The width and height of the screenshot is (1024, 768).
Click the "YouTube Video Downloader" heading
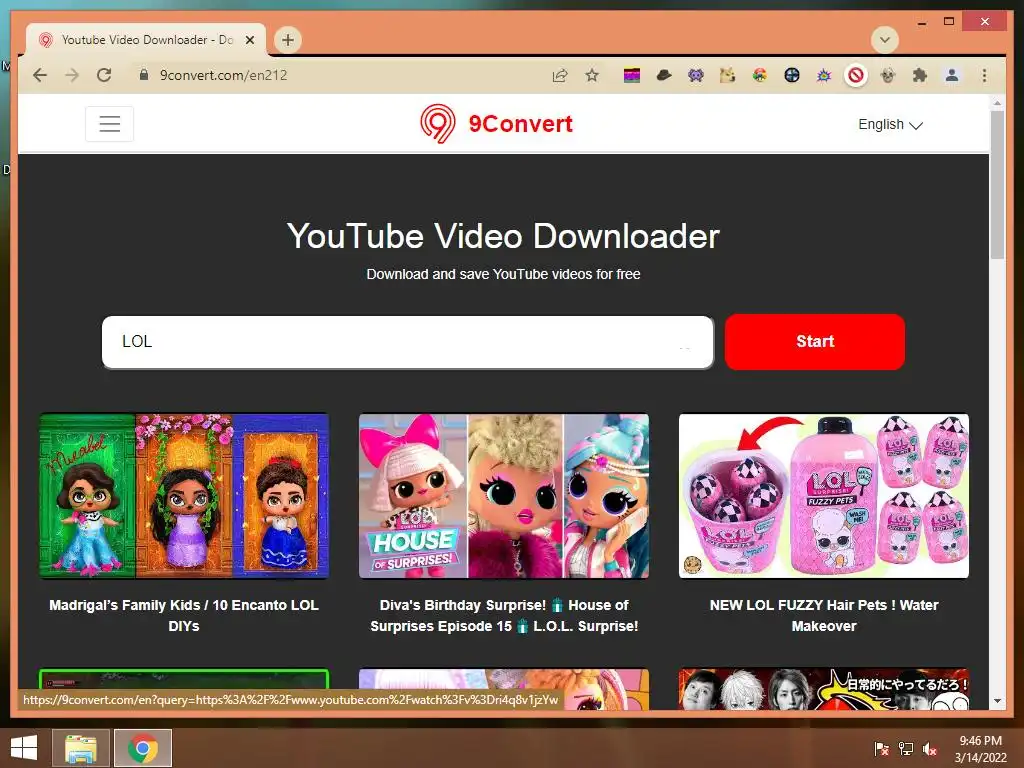click(503, 236)
